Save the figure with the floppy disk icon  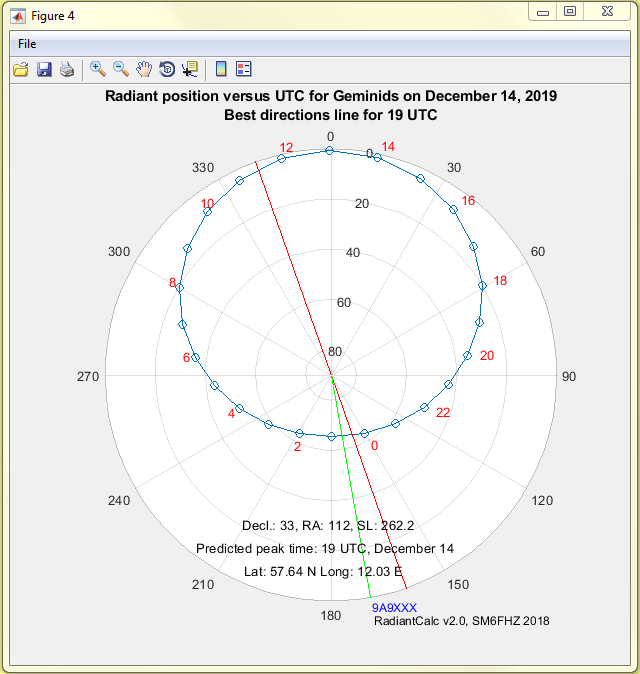point(44,69)
